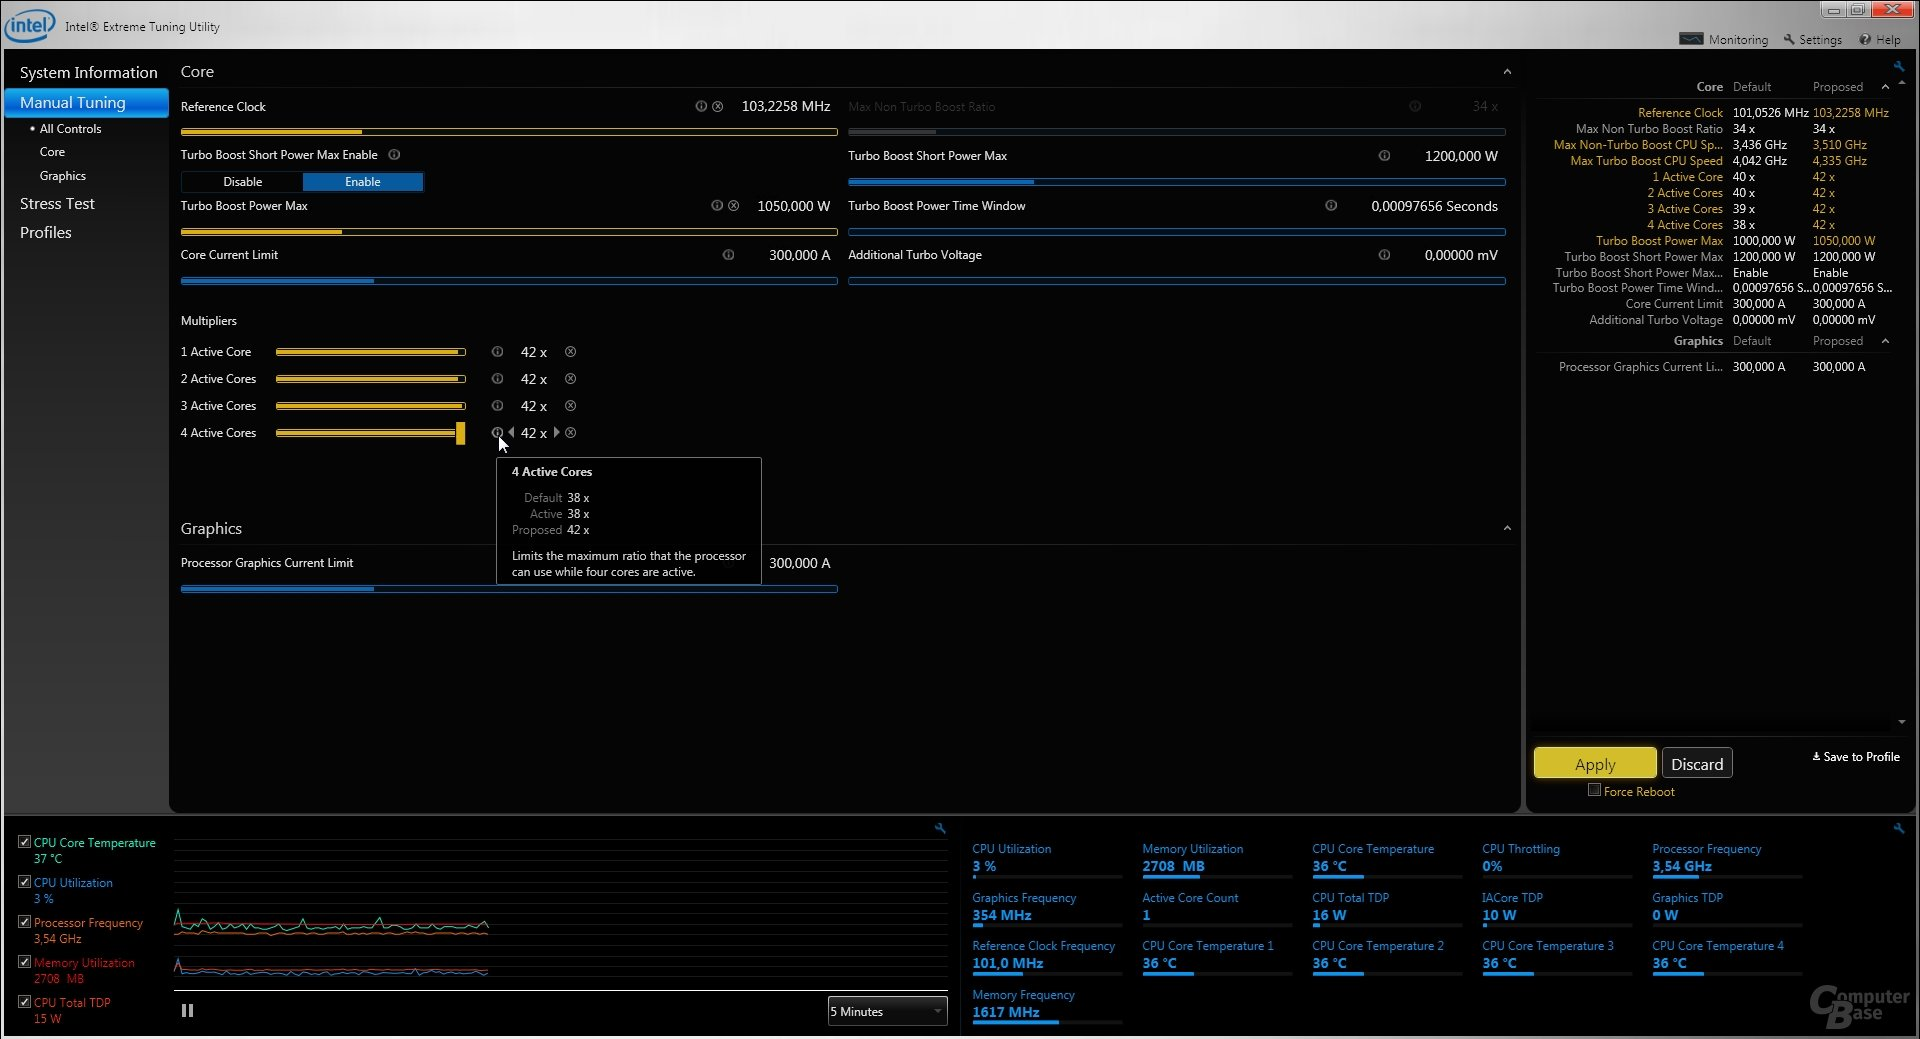Select Manual Tuning in the sidebar
This screenshot has width=1920, height=1039.
point(87,103)
